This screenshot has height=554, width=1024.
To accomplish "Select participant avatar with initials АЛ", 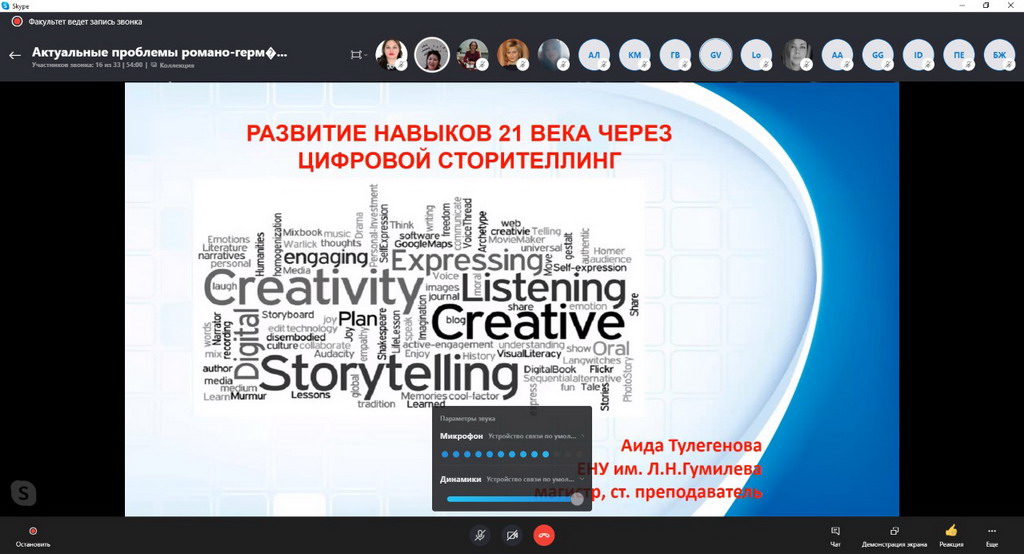I will 594,55.
